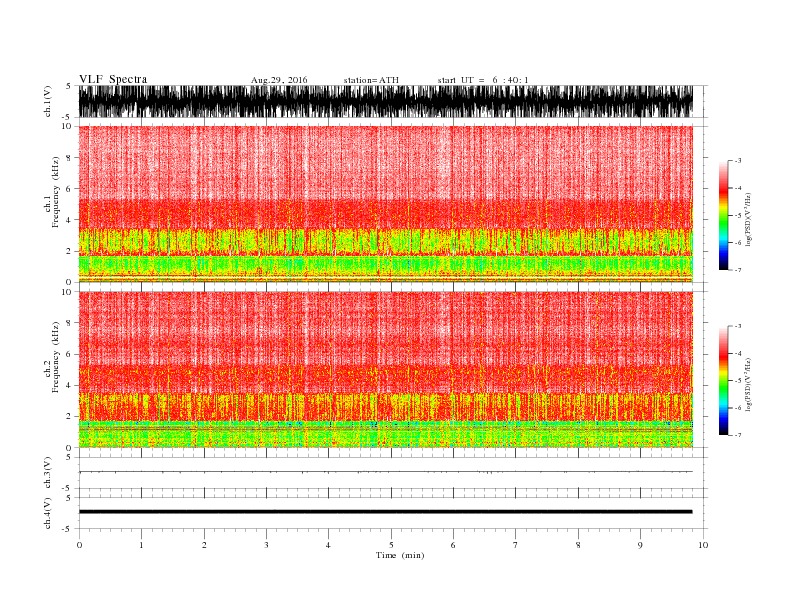Click the ch.4(V) thick trace line
This screenshot has height=612, width=792.
(386, 512)
